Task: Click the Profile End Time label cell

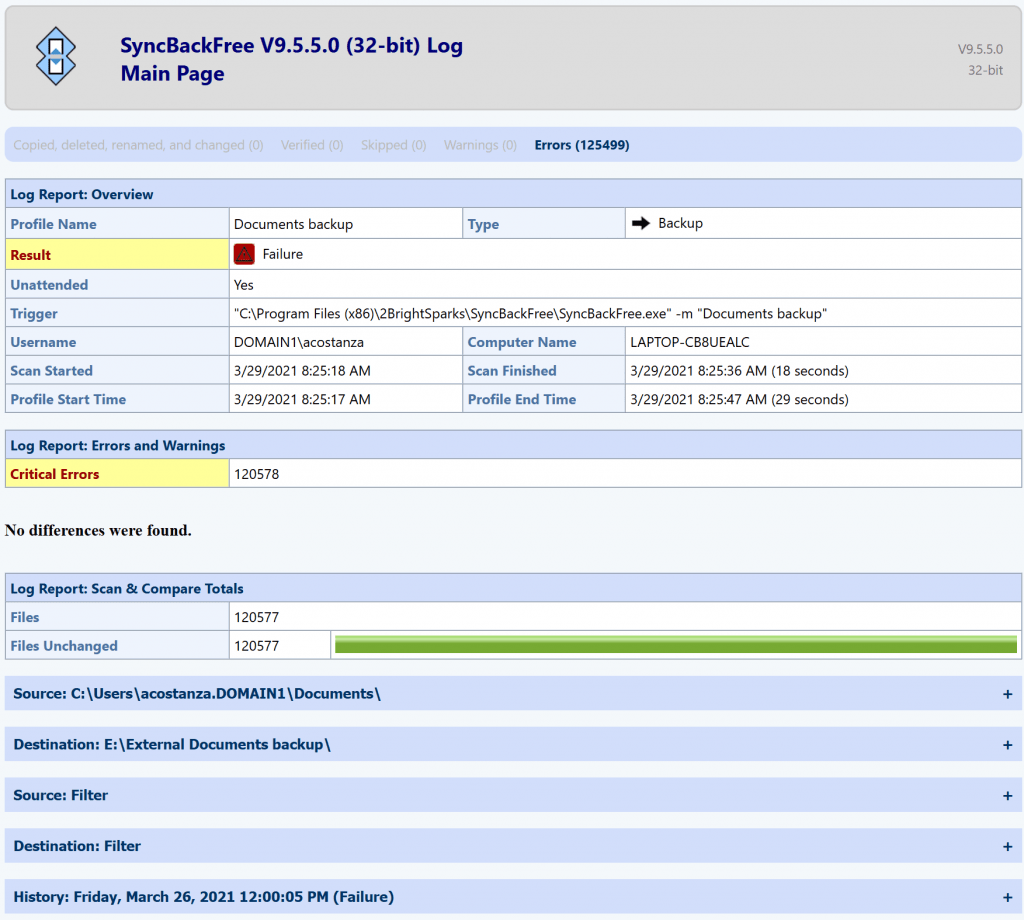Action: [543, 400]
